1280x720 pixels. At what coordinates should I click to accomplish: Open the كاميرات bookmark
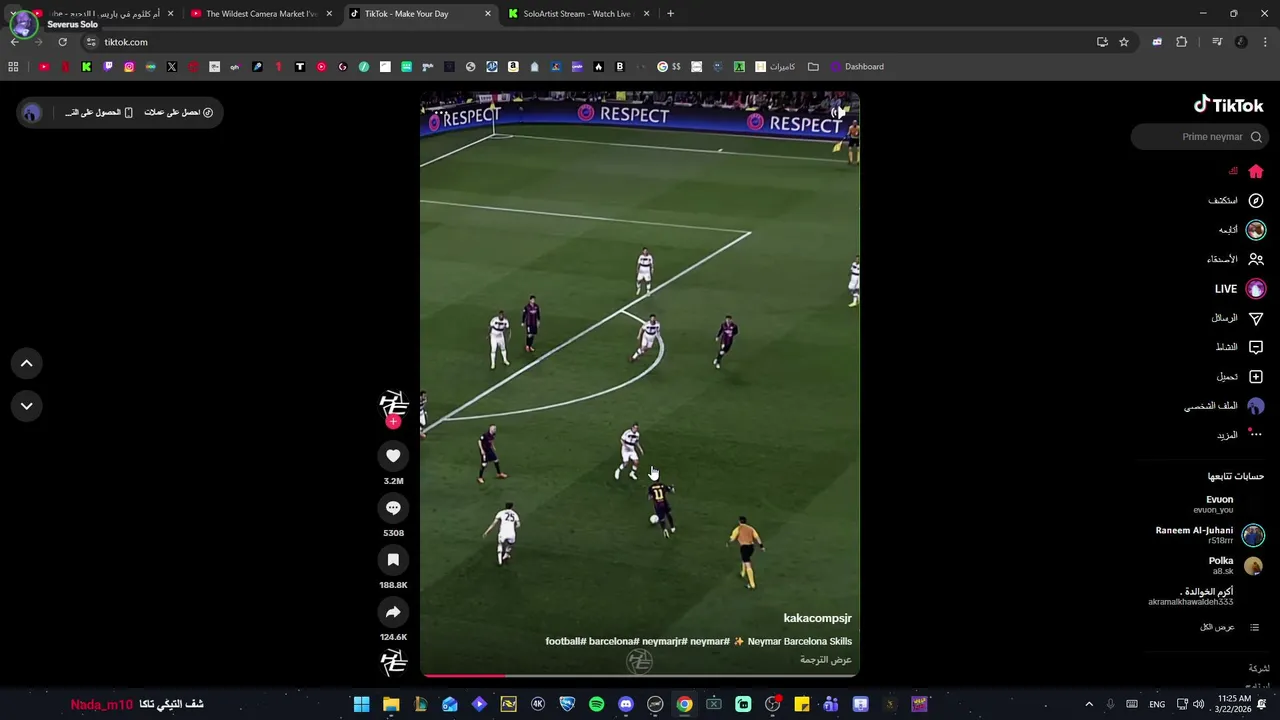pos(775,67)
